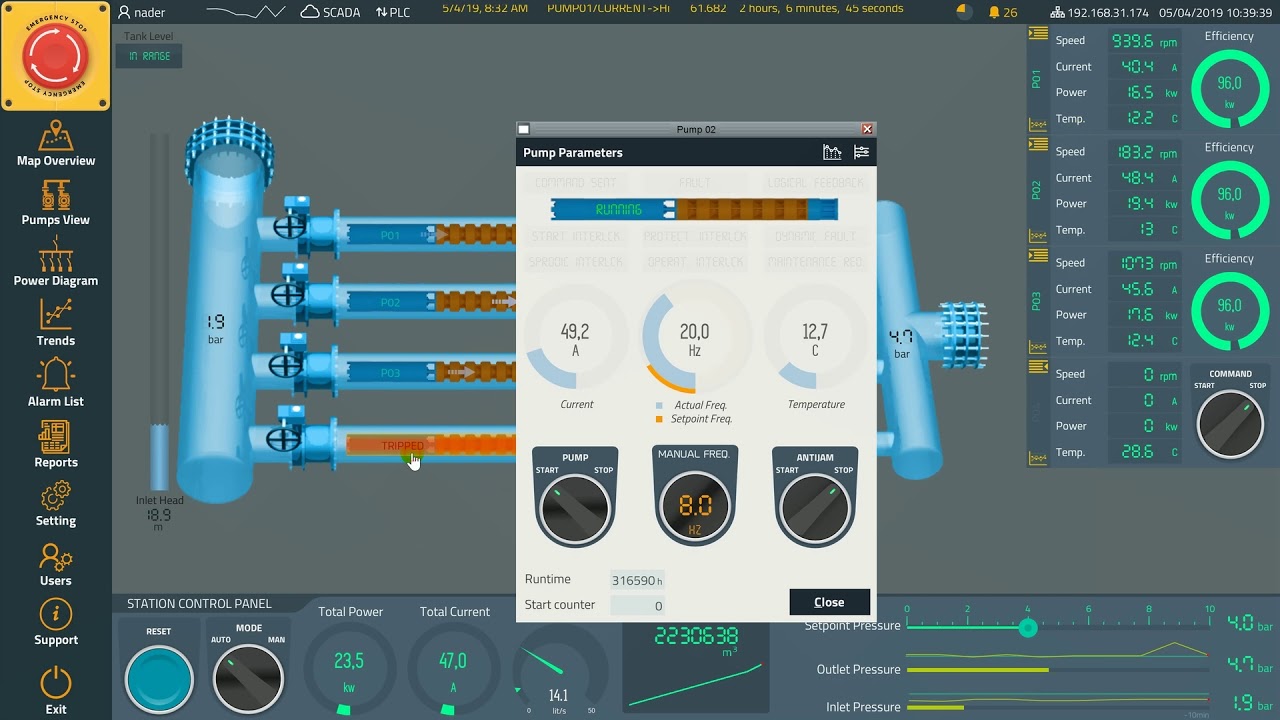Open pump trend chart icon in Pump Parameters
This screenshot has height=720, width=1280.
pos(832,152)
